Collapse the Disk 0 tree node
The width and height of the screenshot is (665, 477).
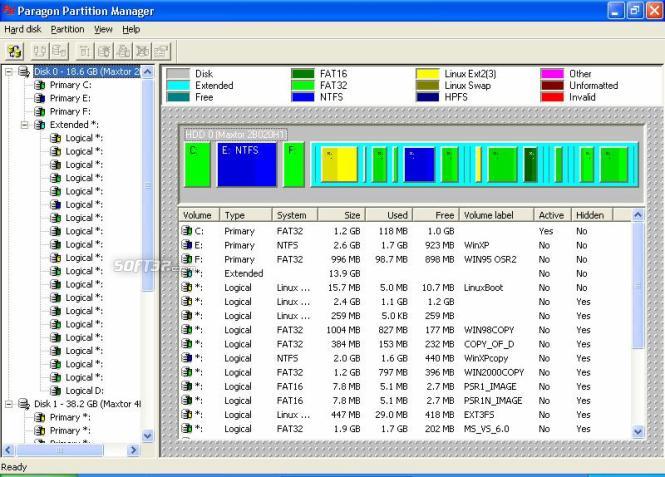pos(9,72)
